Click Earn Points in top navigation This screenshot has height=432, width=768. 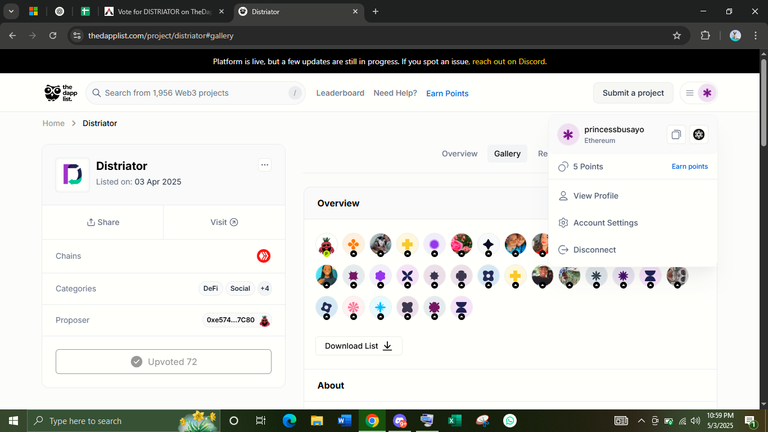(447, 93)
